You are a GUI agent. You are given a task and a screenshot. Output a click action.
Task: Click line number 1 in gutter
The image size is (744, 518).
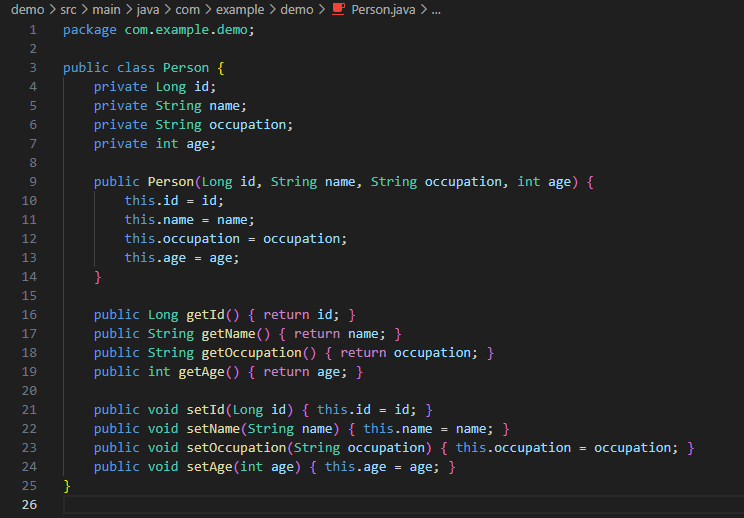(33, 30)
